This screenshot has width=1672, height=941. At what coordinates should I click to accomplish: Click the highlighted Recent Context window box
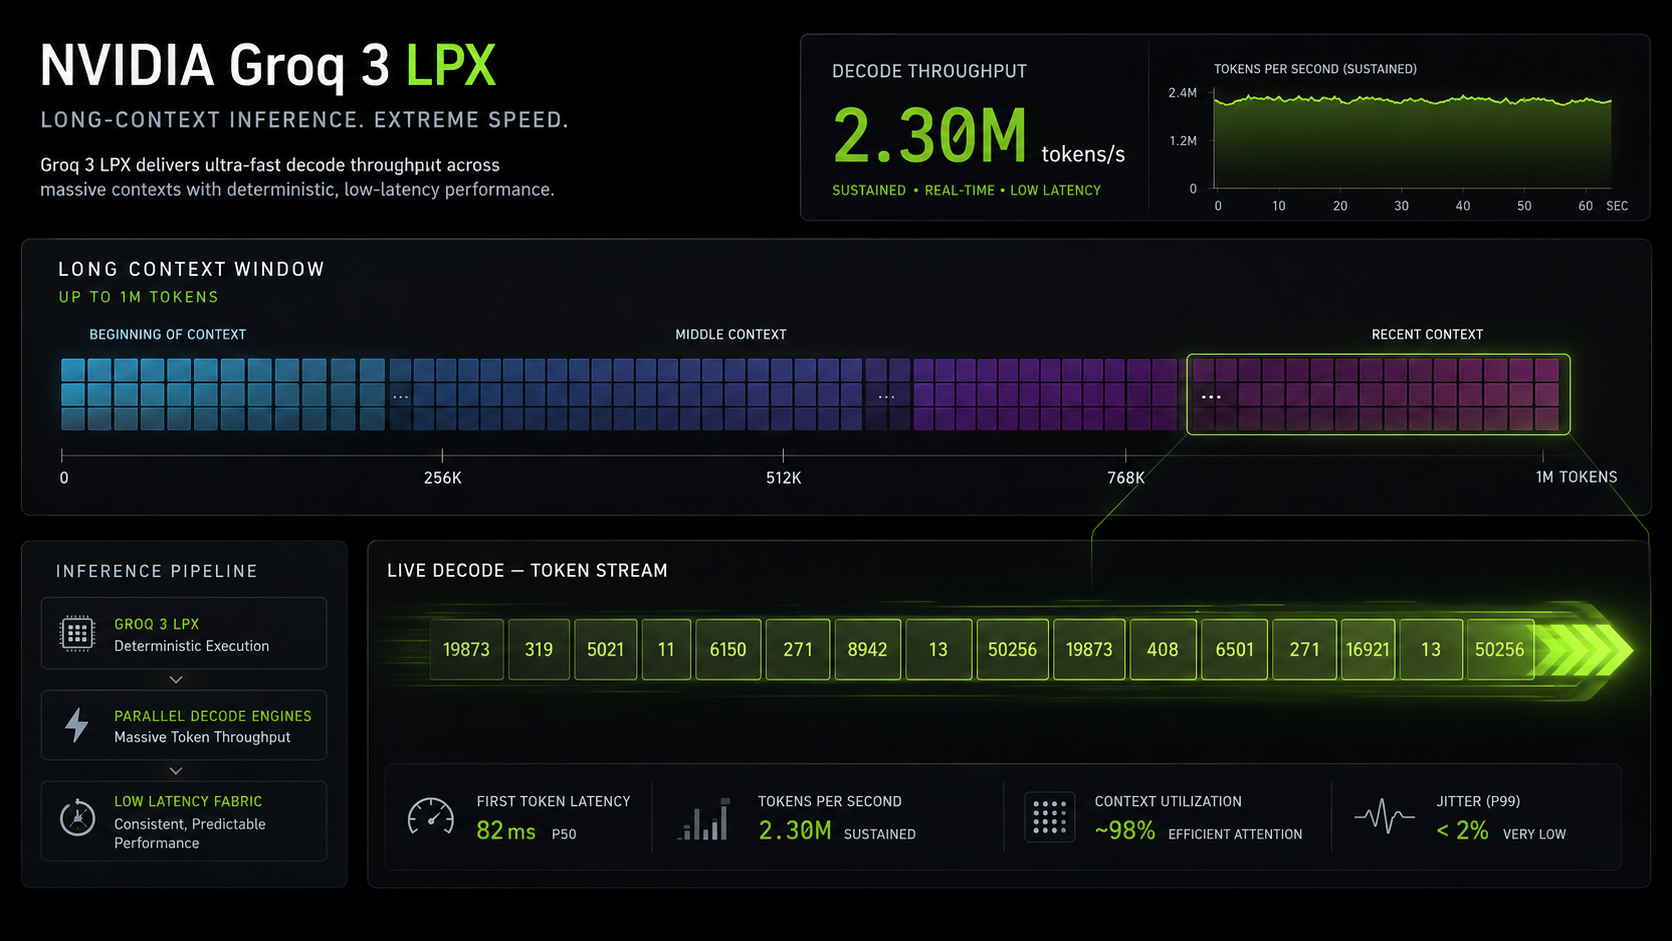[x=1378, y=394]
